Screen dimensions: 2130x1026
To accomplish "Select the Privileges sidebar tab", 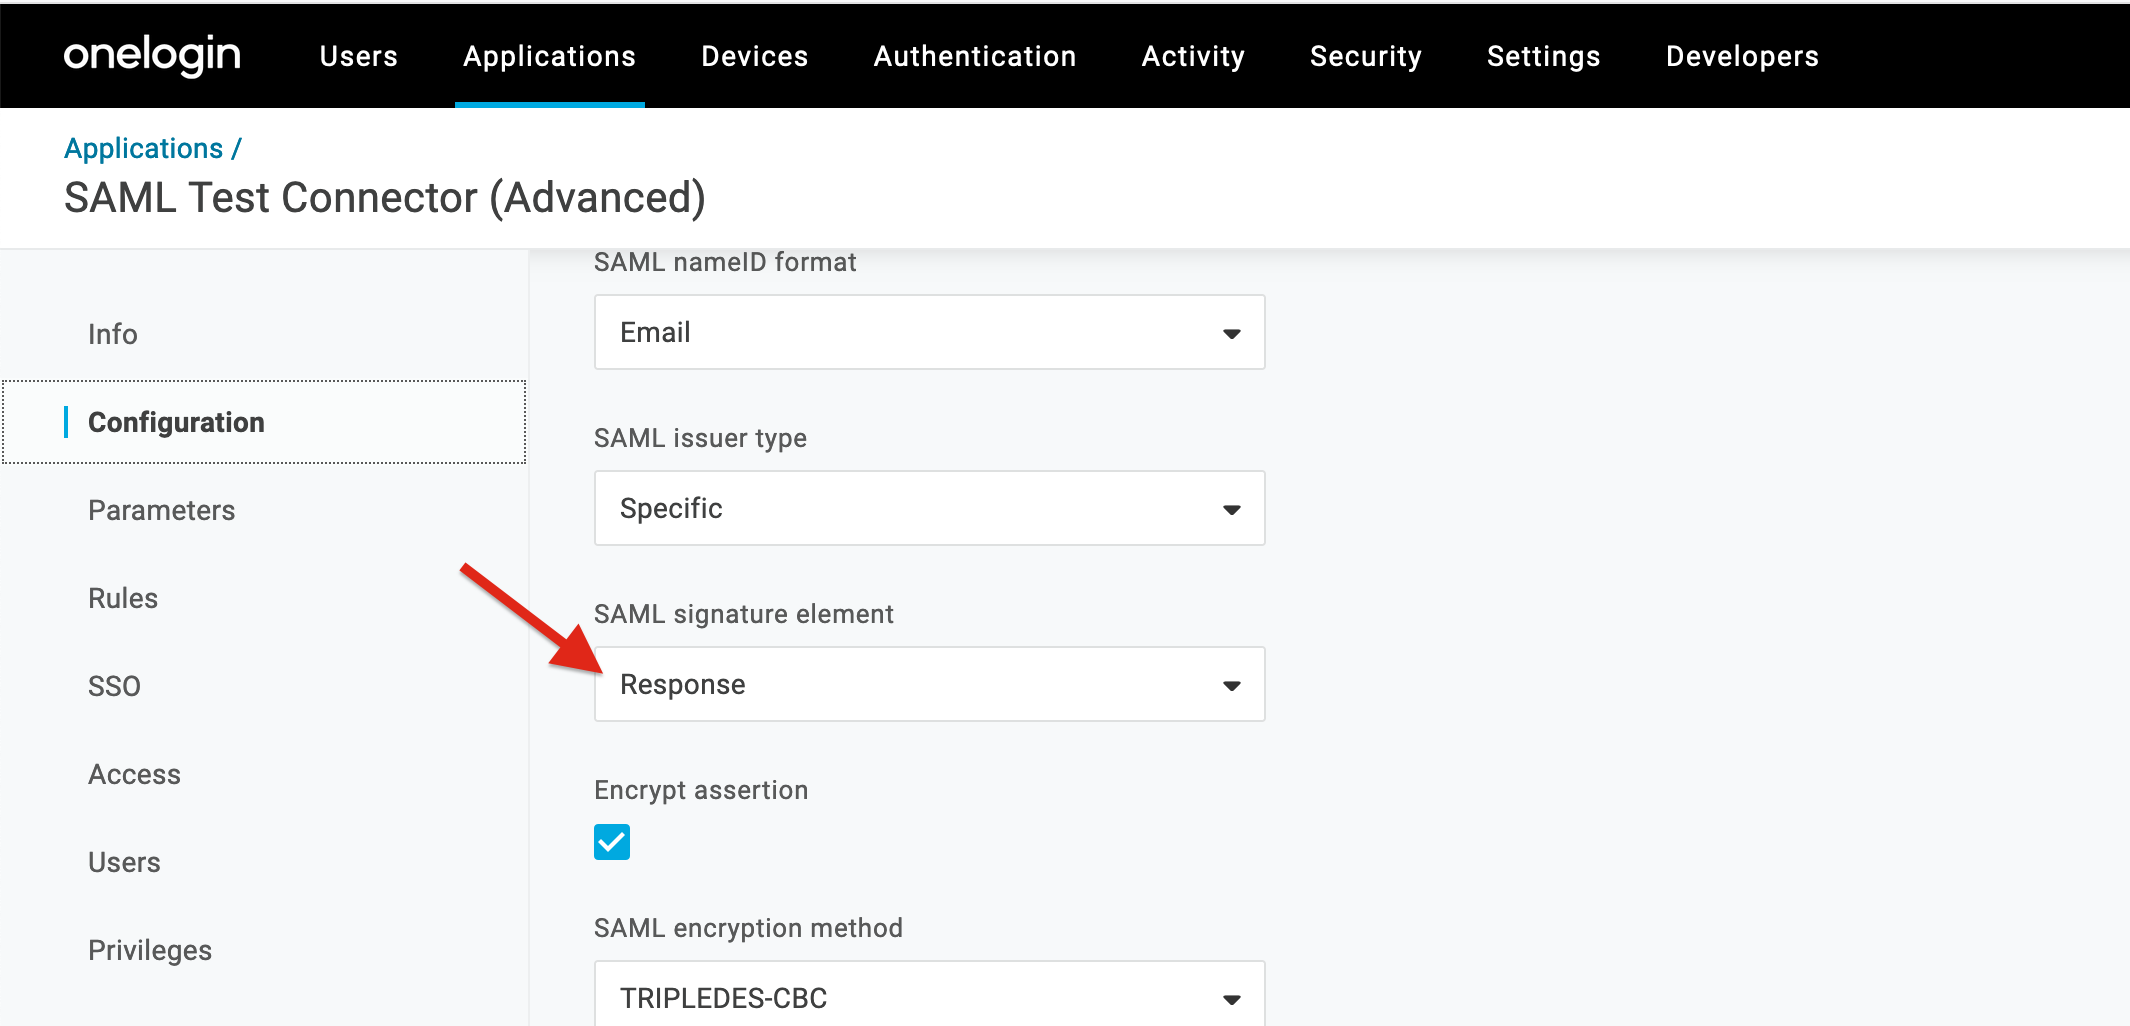I will click(150, 950).
